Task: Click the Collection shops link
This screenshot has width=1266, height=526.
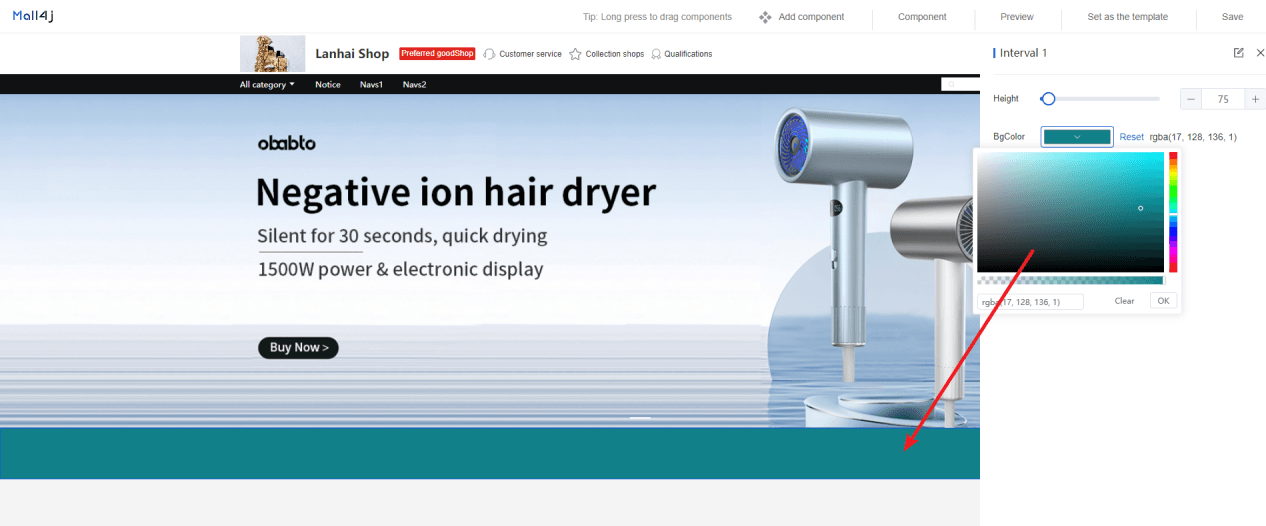Action: tap(615, 54)
